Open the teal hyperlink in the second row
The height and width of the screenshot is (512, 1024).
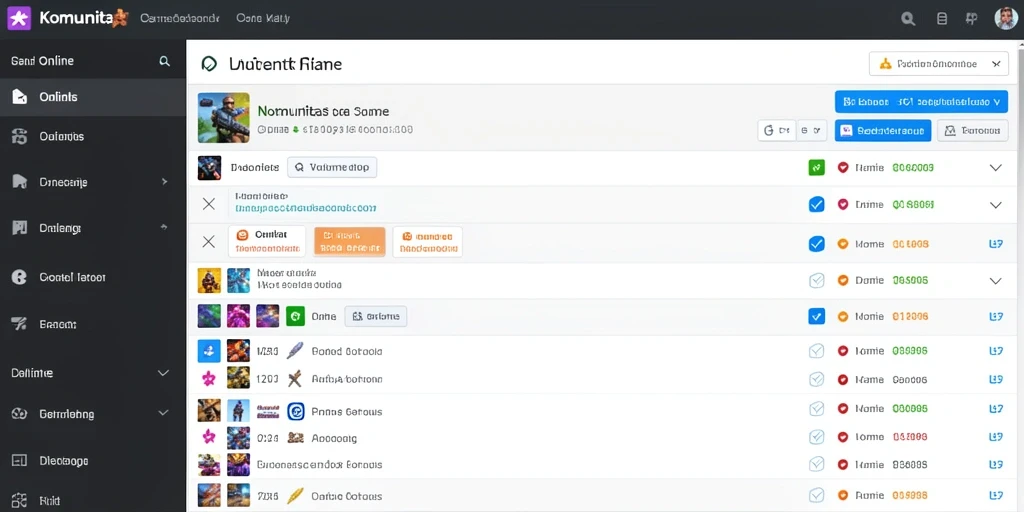306,208
